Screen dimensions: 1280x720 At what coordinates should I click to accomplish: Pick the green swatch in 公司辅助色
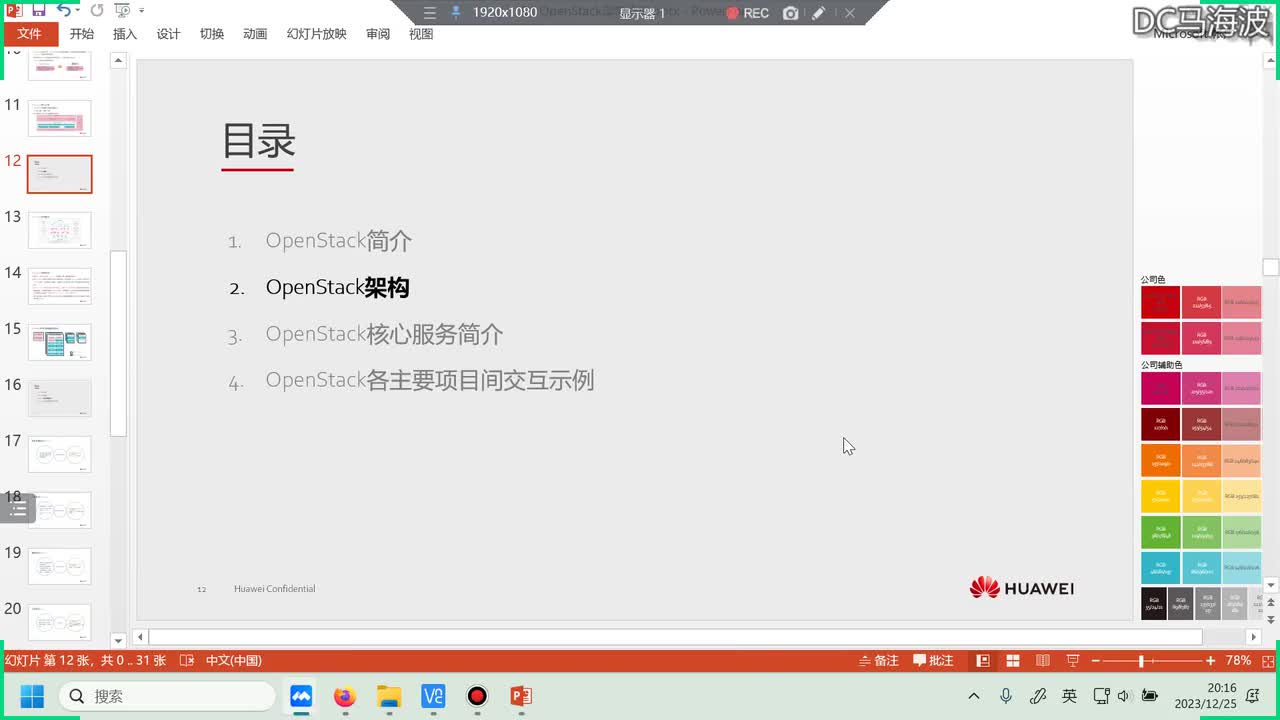point(1160,532)
